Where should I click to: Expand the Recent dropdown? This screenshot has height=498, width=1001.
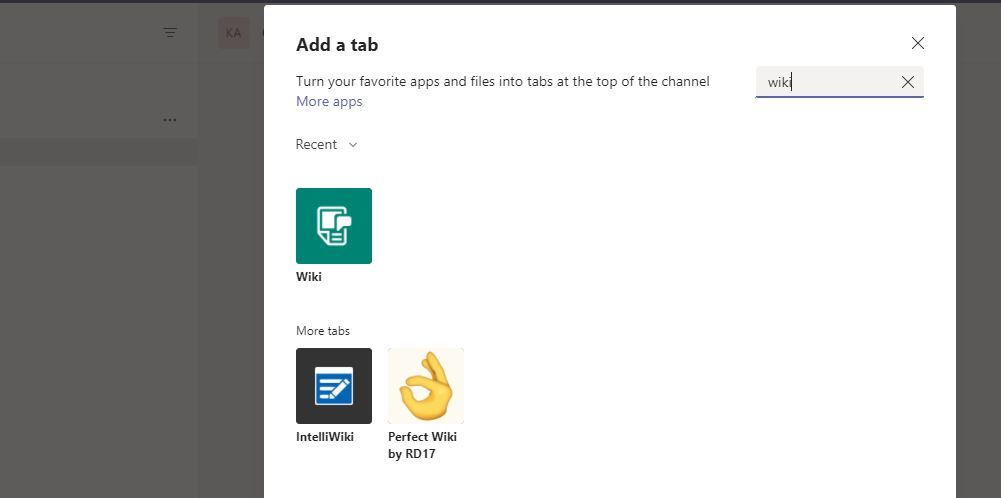(x=326, y=144)
